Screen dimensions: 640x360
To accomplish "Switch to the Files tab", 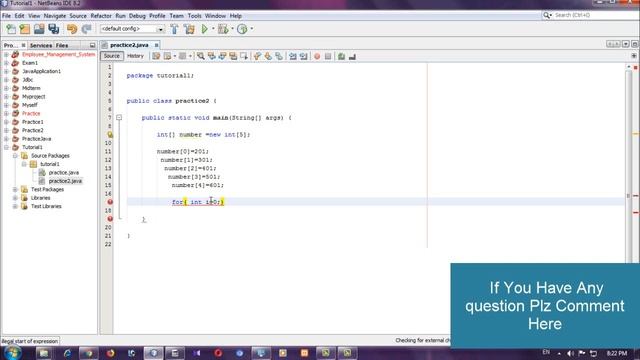I will (x=62, y=45).
